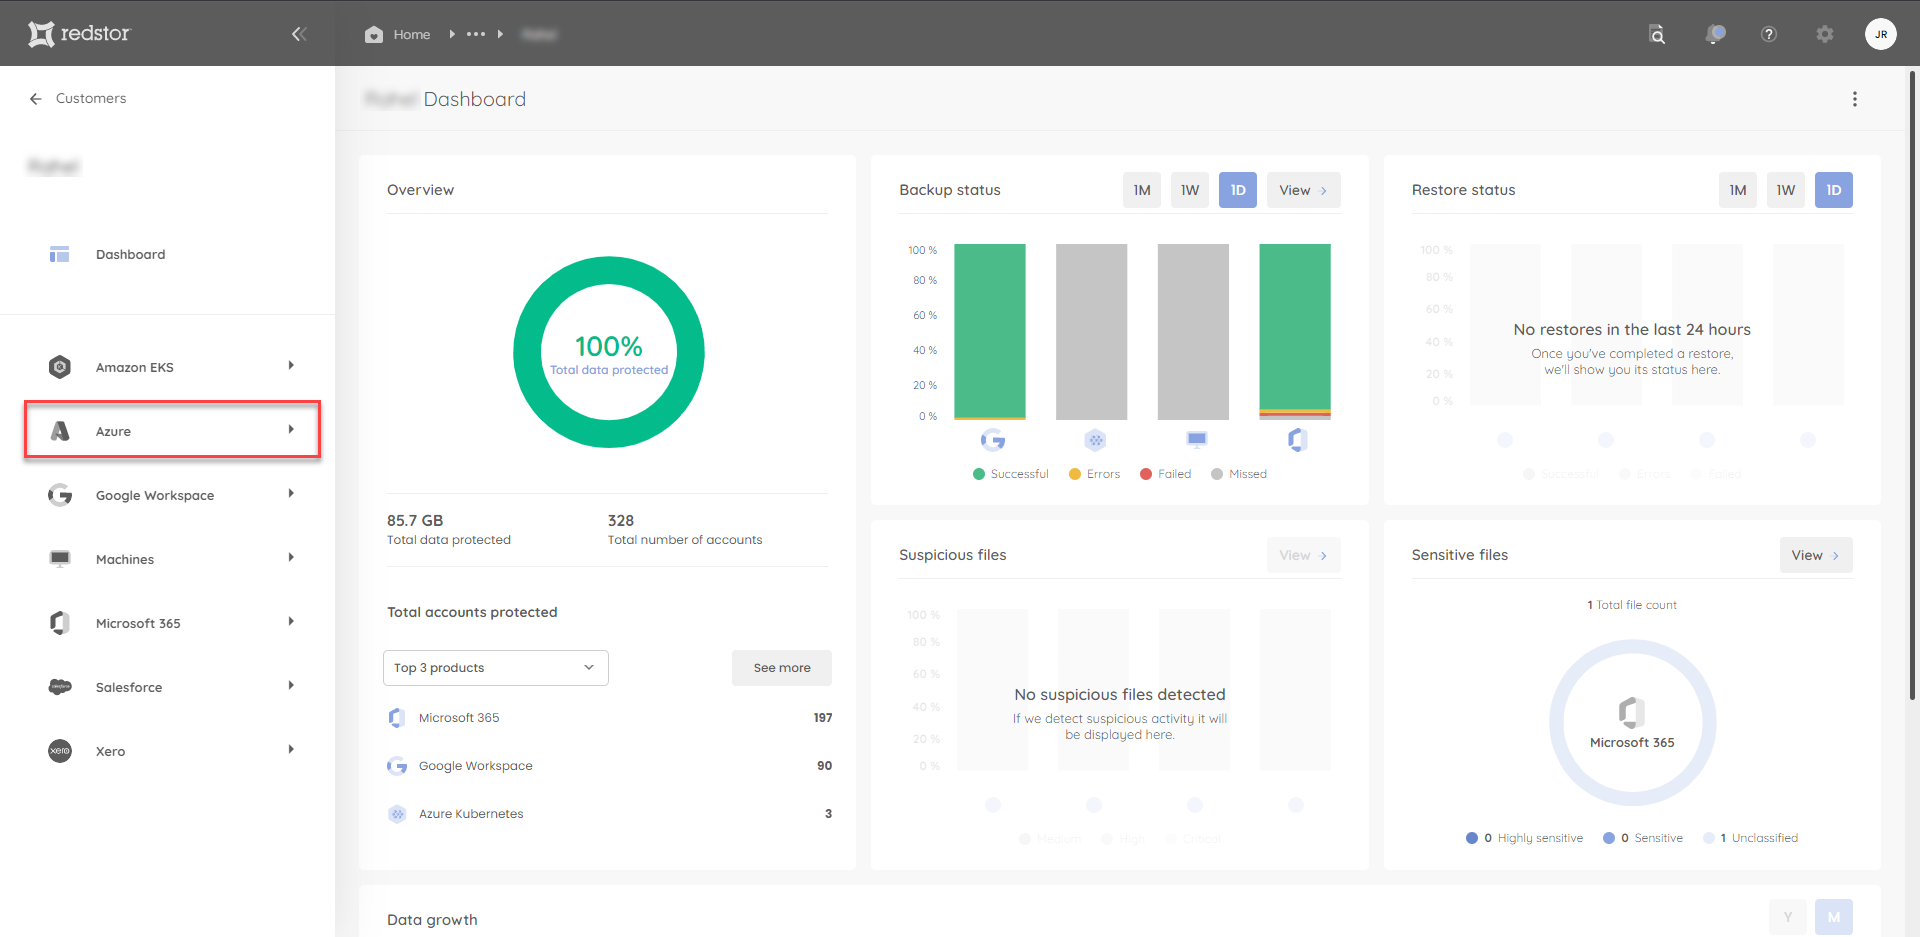Select 1W range for Restore status

pyautogui.click(x=1786, y=190)
